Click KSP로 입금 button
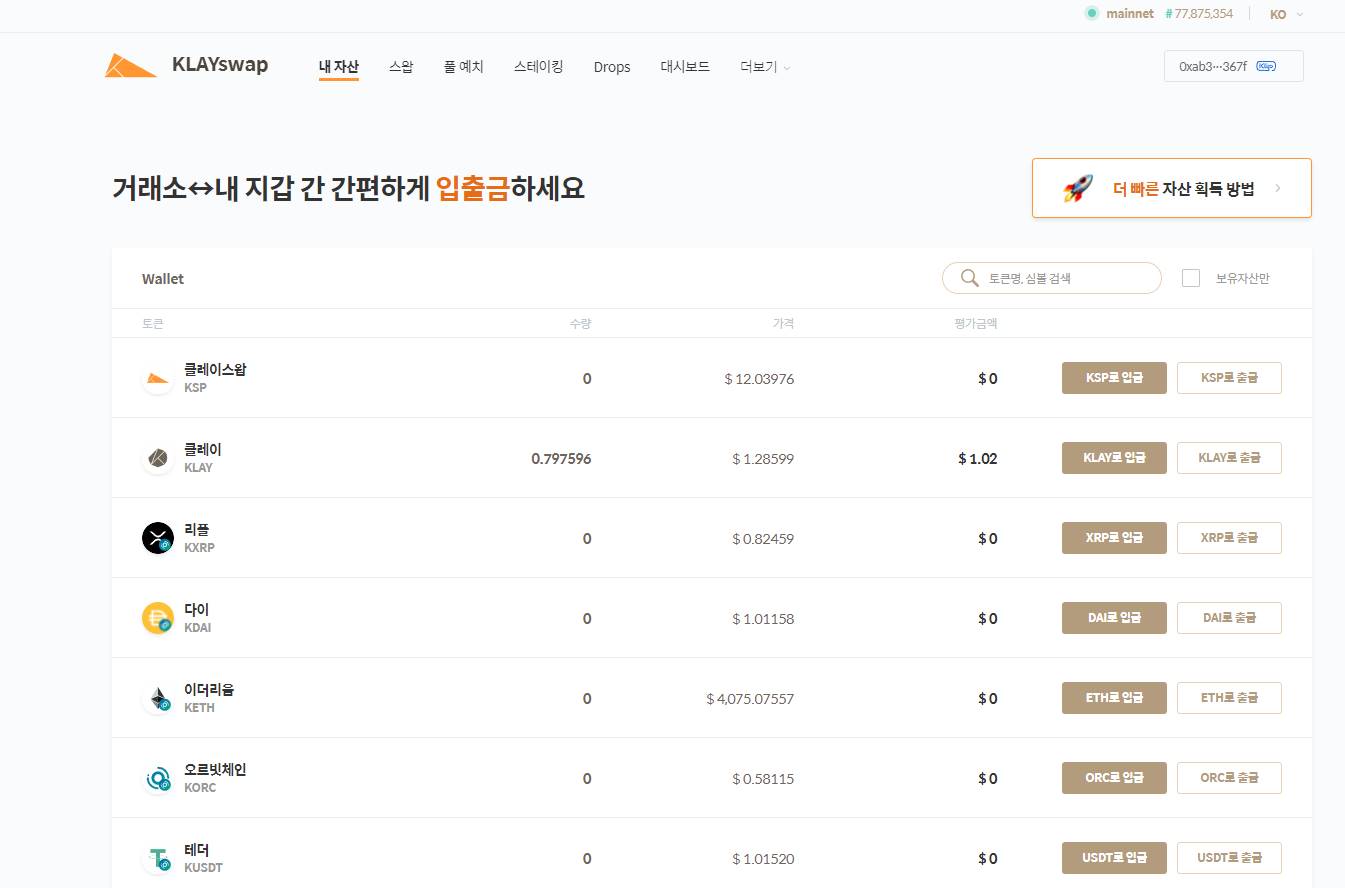Screen dimensions: 1345x888 point(1114,378)
